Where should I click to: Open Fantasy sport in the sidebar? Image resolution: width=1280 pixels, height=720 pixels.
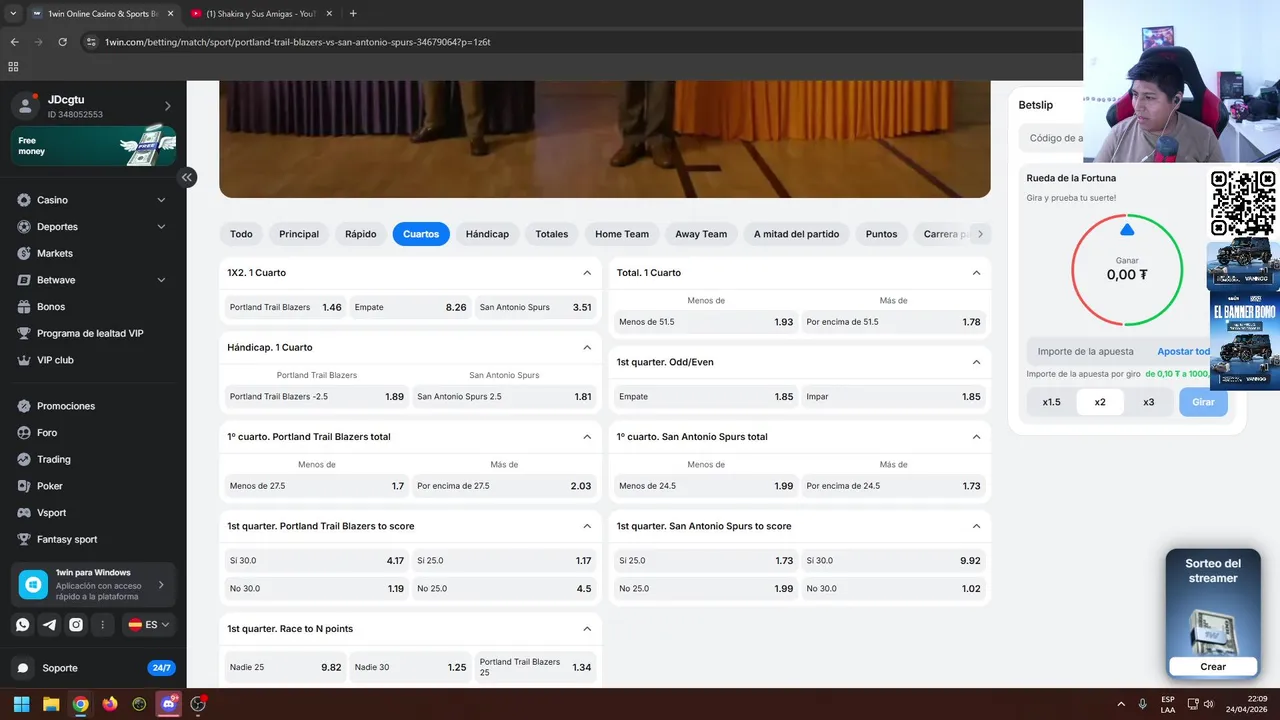pos(66,539)
